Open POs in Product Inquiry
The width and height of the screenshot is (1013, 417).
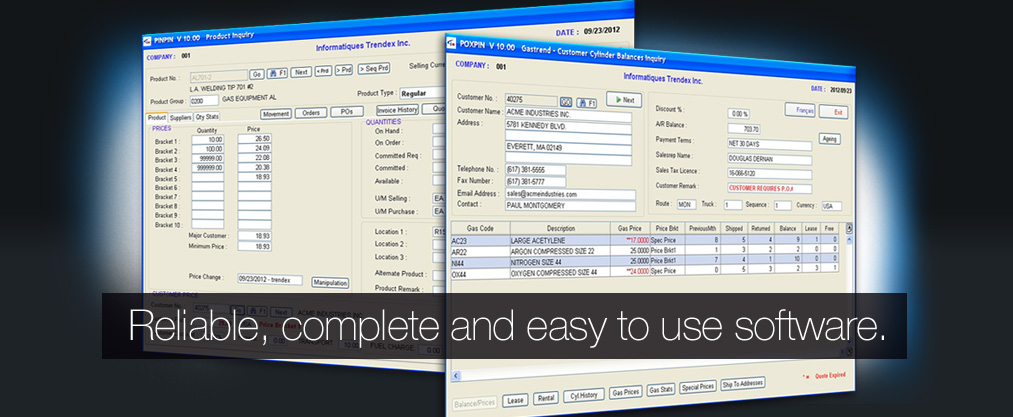pyautogui.click(x=347, y=111)
